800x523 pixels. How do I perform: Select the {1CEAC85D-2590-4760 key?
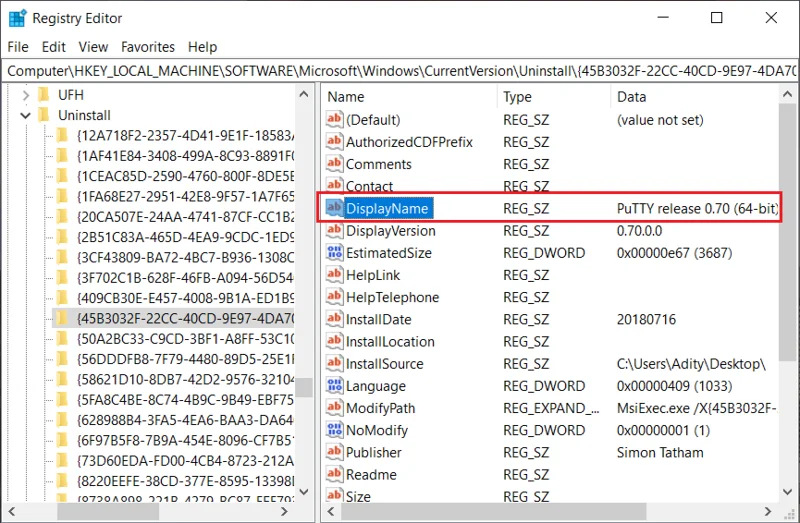pos(185,176)
